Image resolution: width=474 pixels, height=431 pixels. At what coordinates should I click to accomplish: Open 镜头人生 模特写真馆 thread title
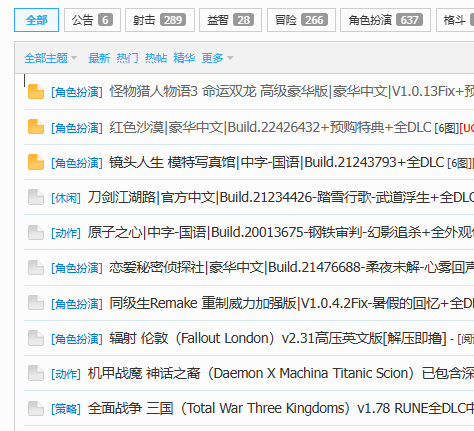[277, 162]
